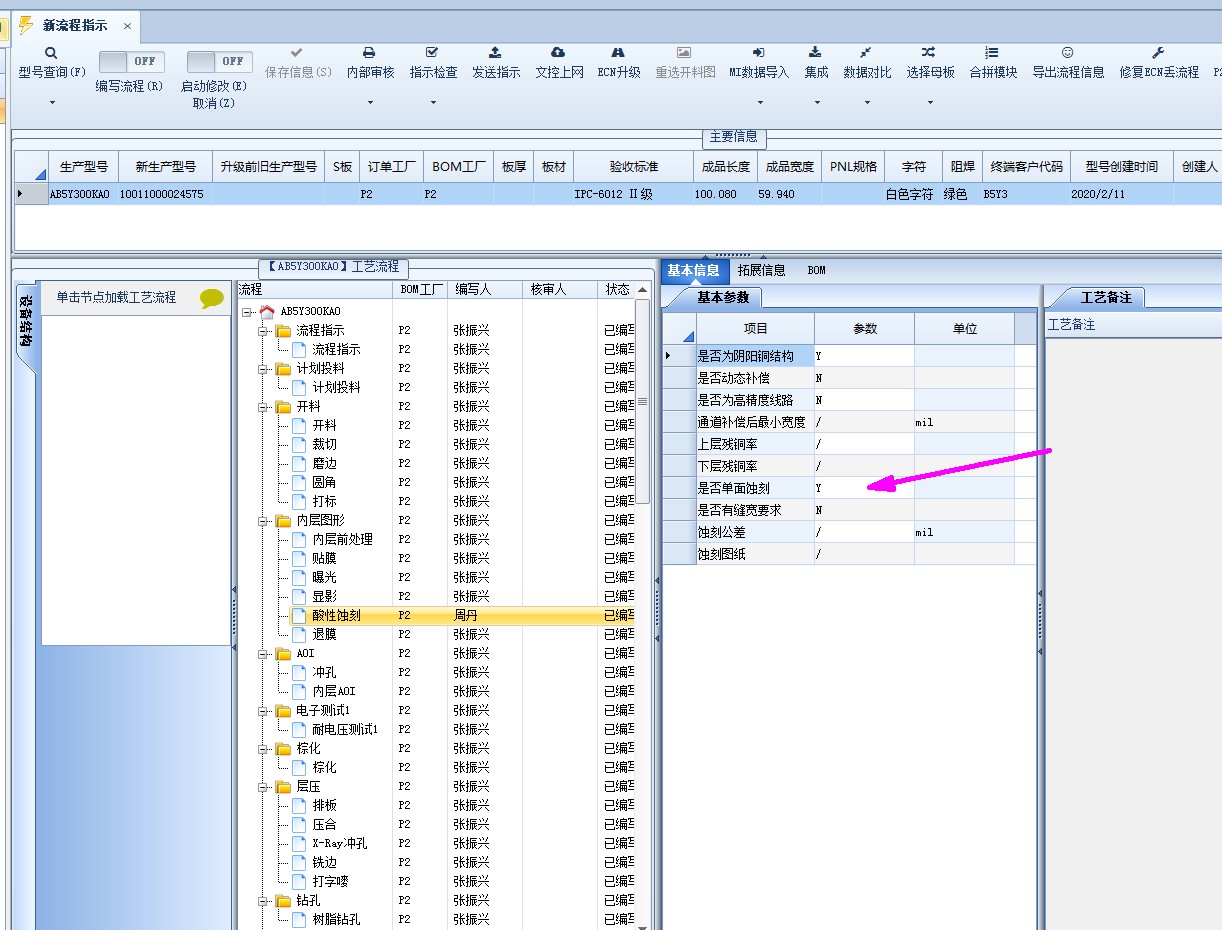Select the 基本信息 tab

(x=693, y=270)
